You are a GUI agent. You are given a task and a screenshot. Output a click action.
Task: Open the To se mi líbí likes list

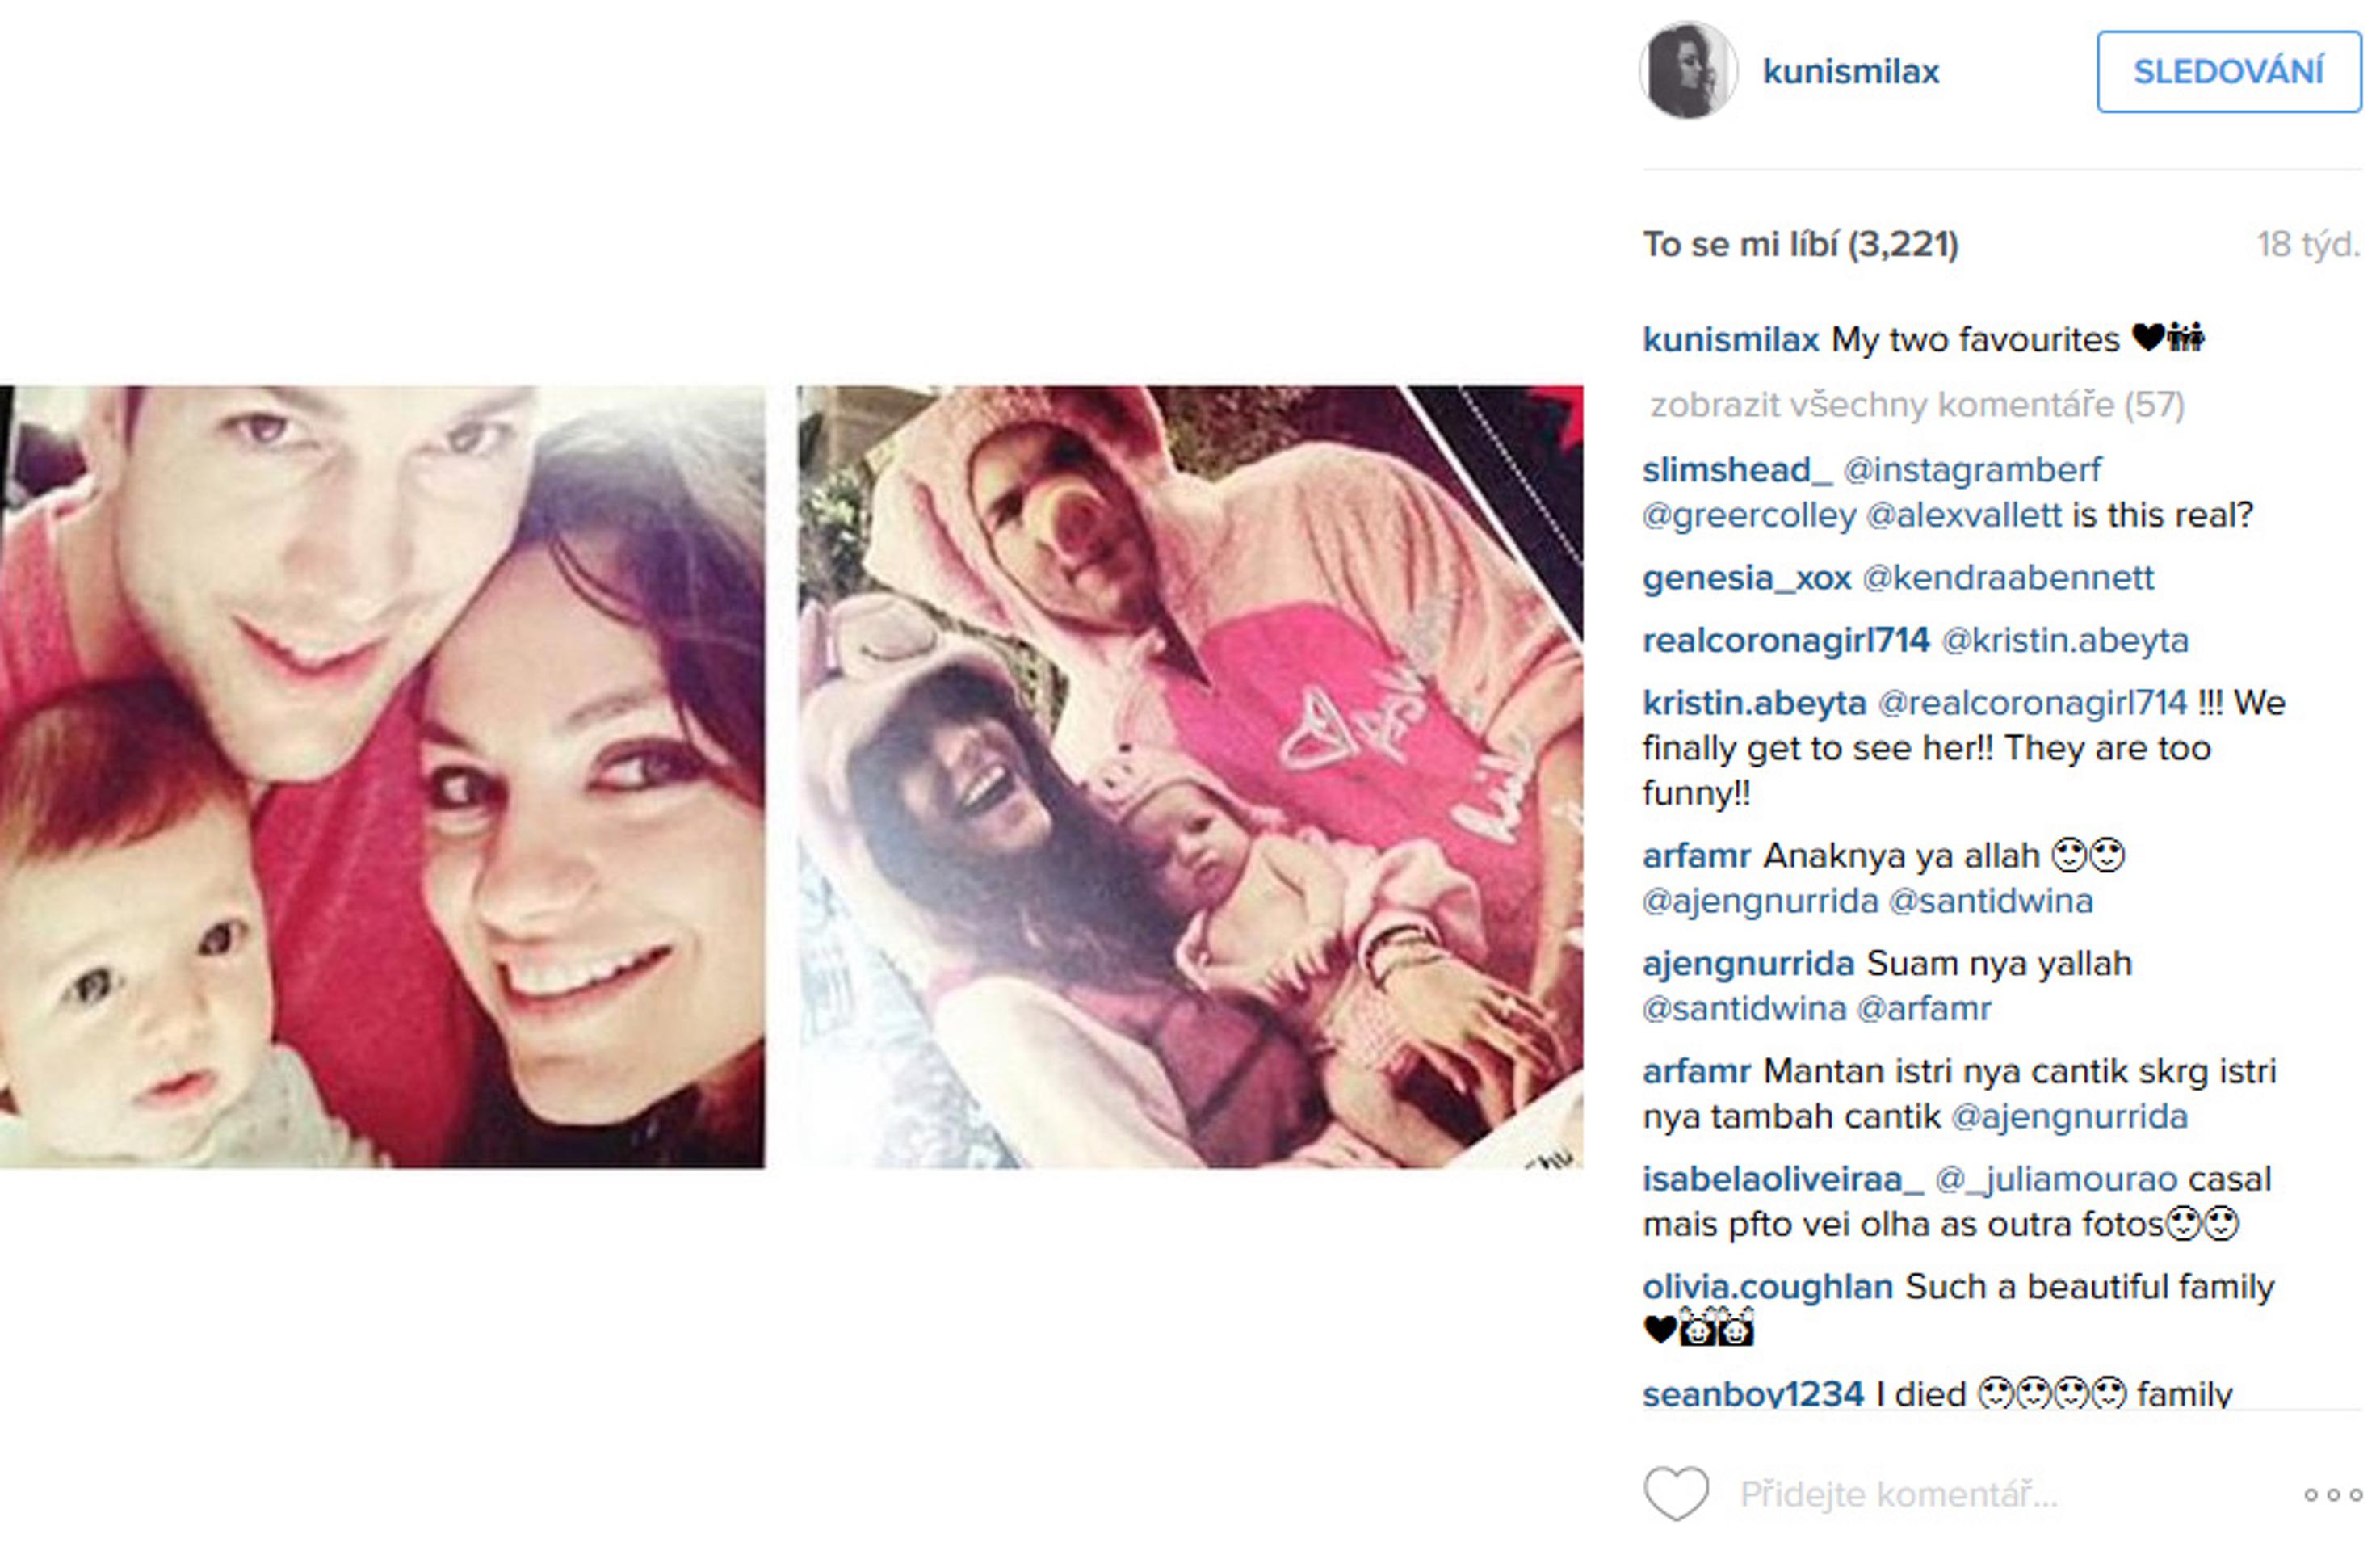[1801, 244]
